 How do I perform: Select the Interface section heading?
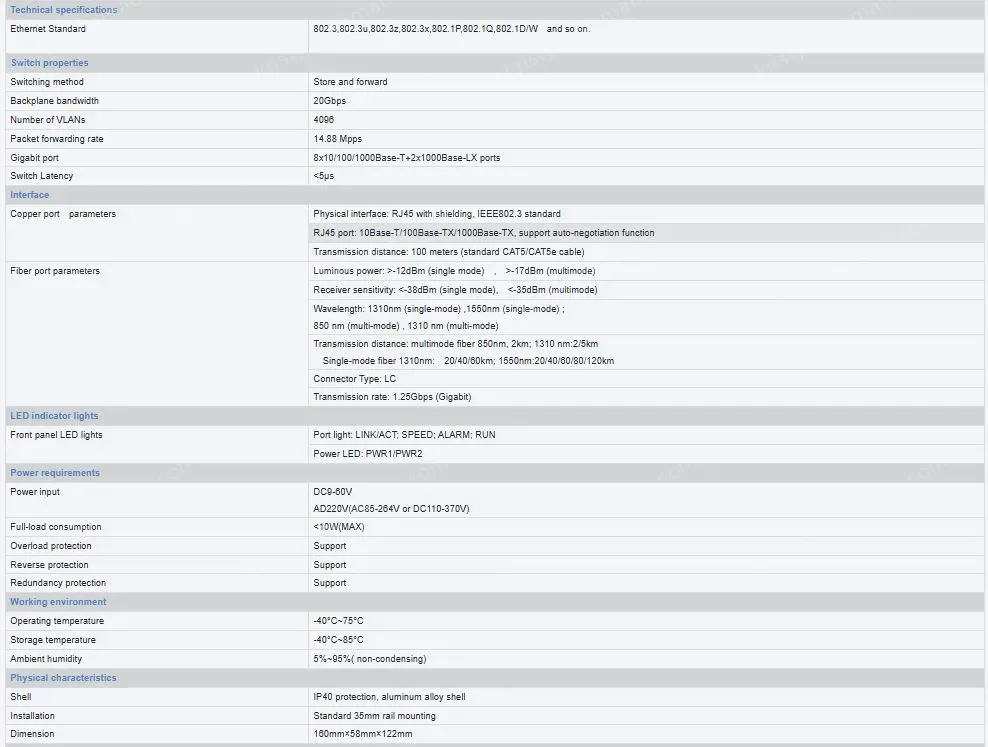click(29, 195)
